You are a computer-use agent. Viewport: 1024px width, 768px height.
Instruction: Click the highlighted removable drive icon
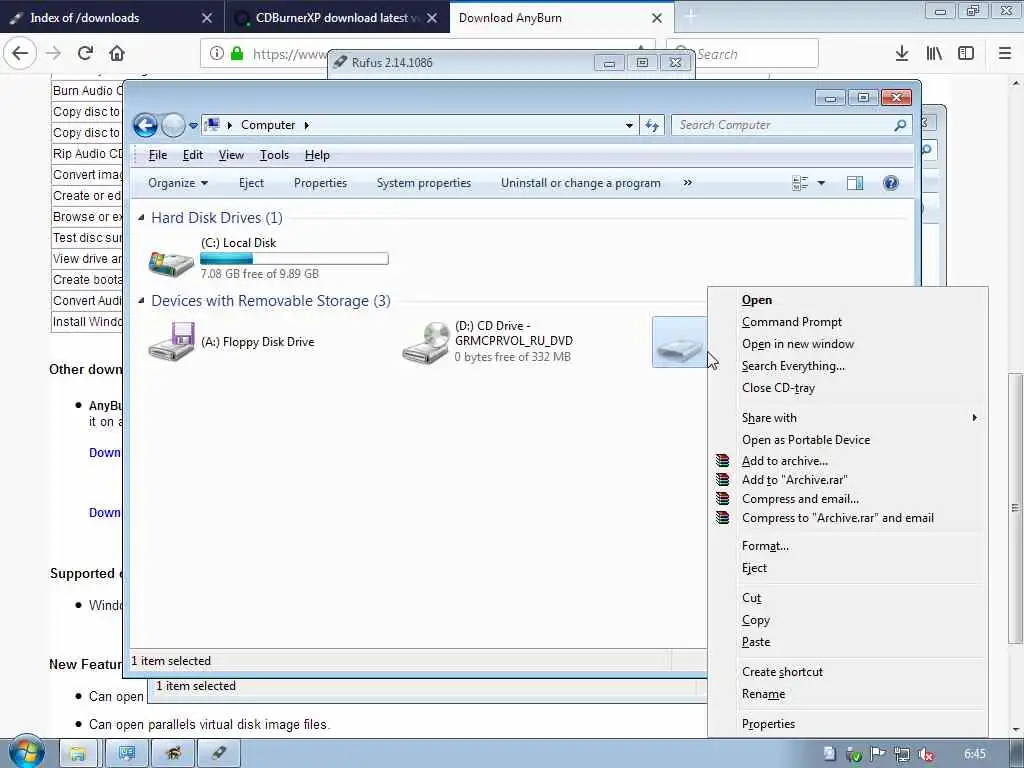679,342
